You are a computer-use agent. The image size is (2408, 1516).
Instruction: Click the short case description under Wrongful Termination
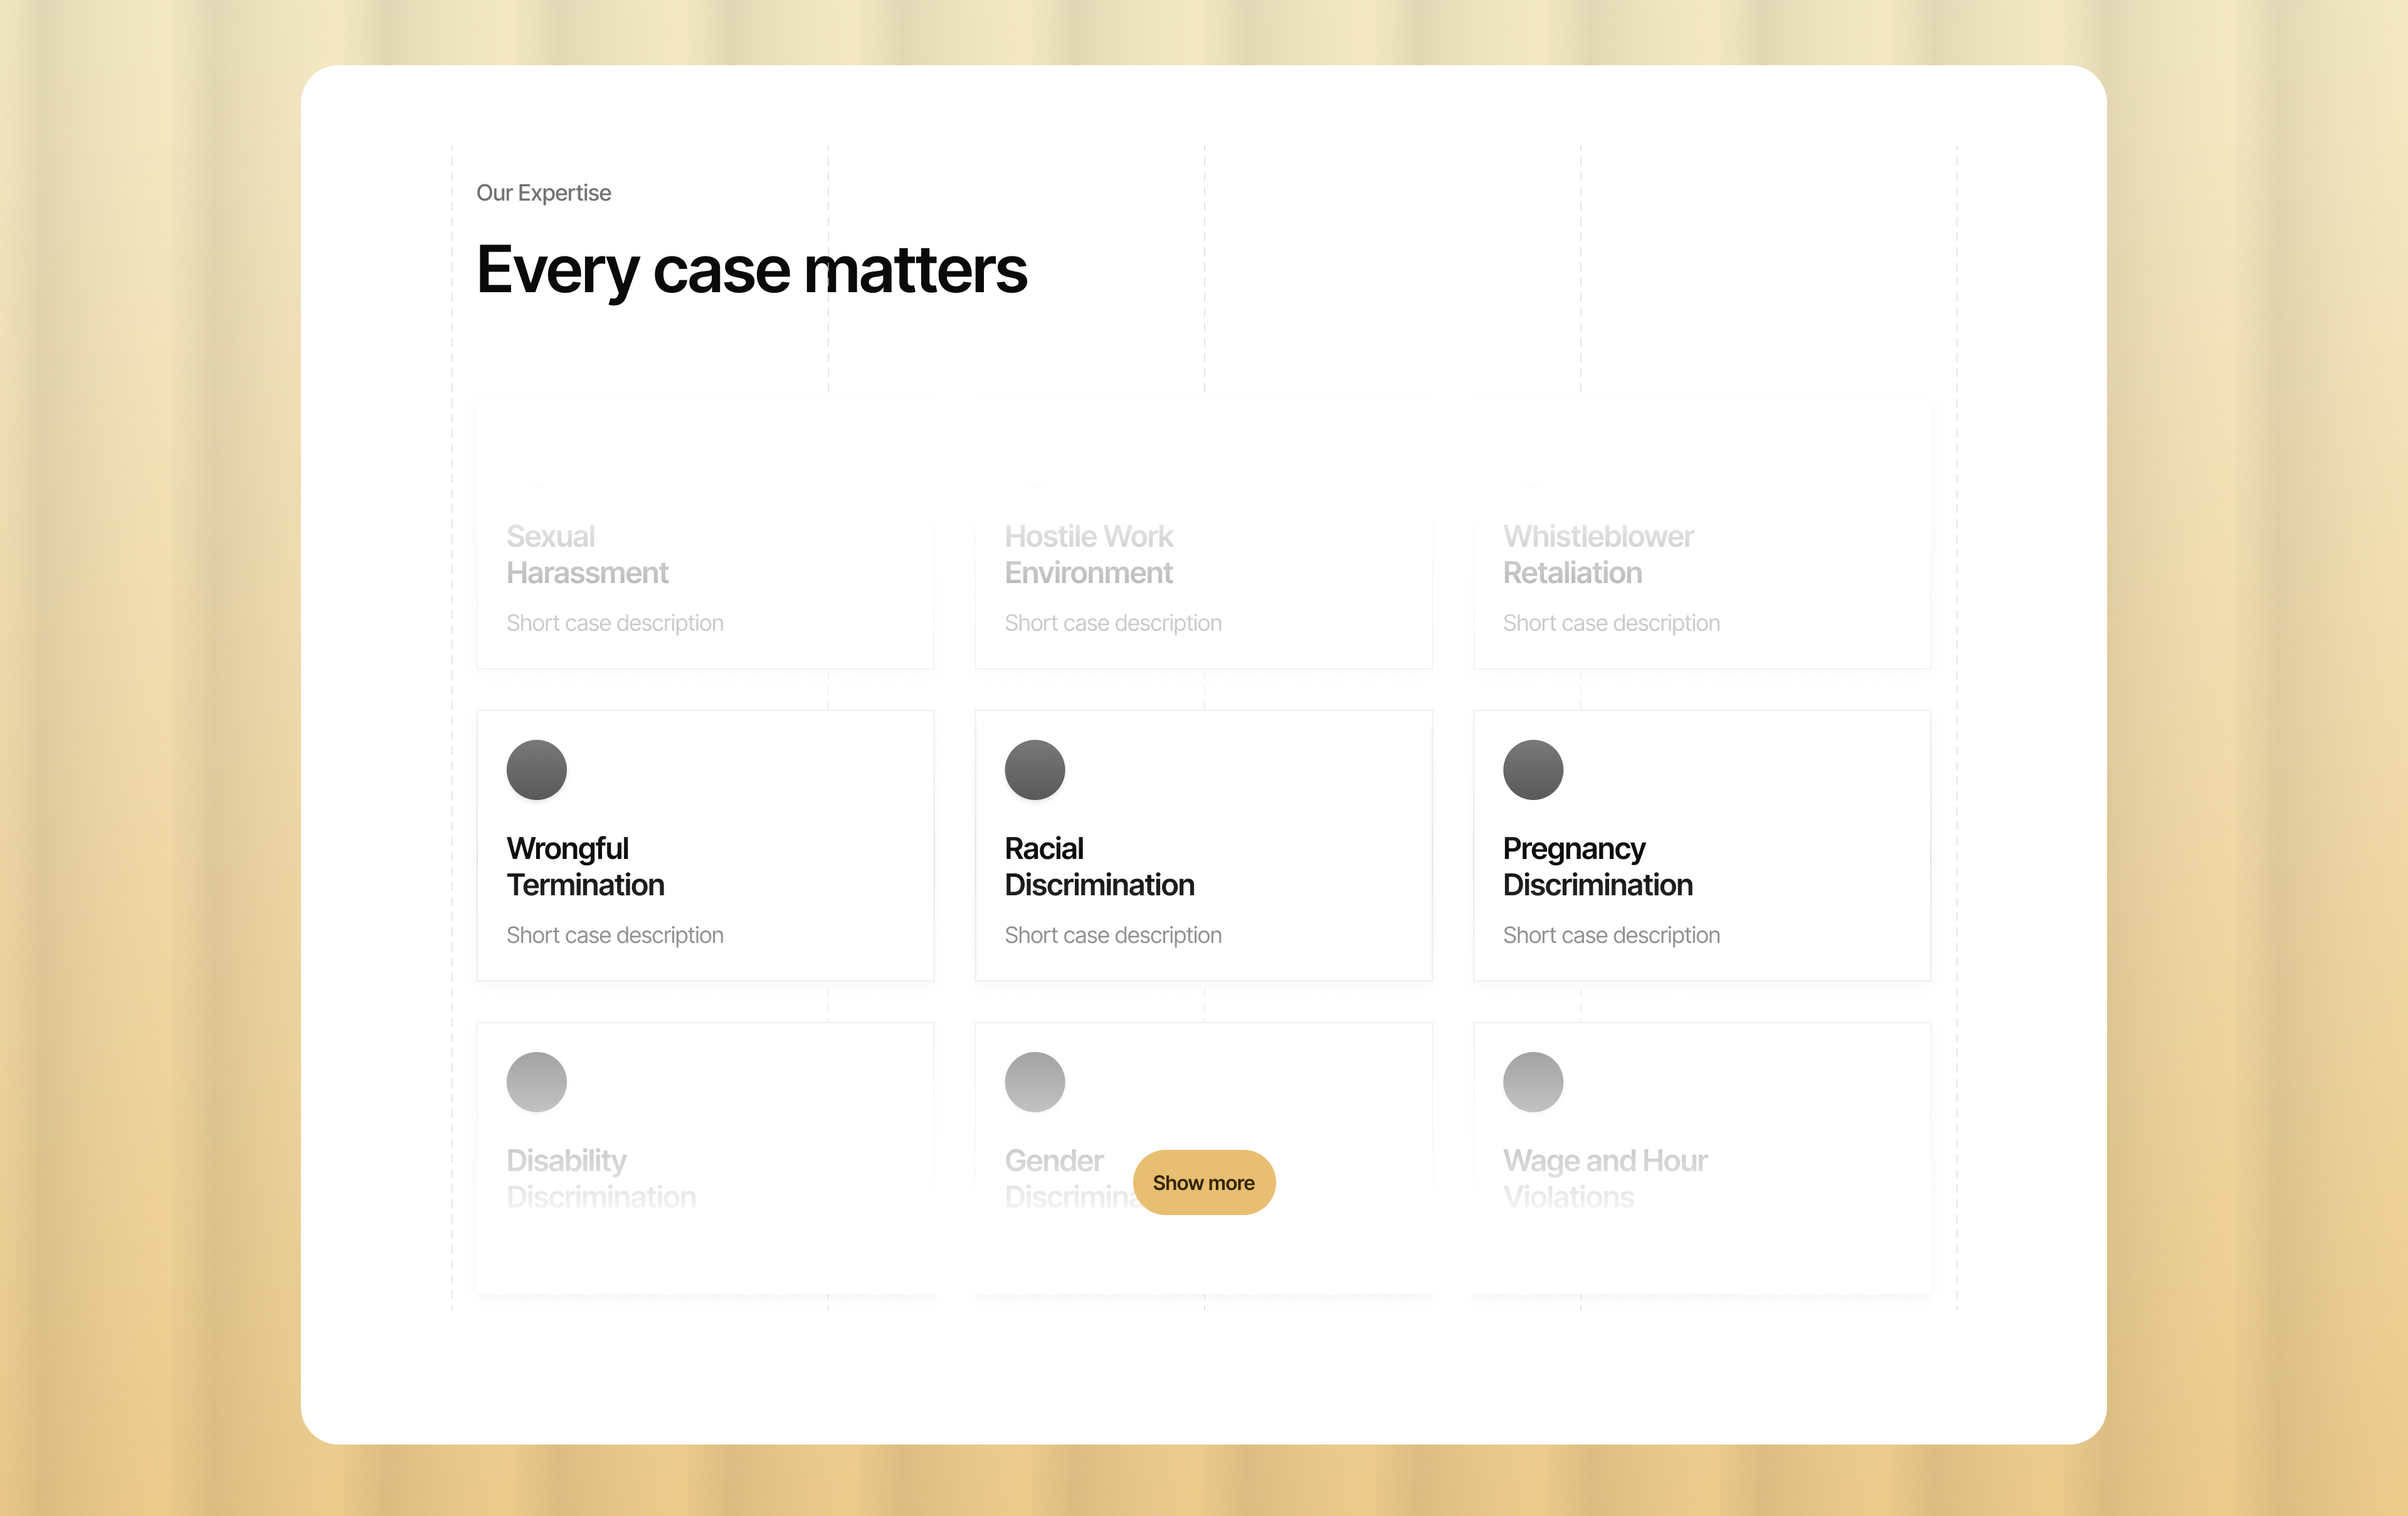[615, 934]
